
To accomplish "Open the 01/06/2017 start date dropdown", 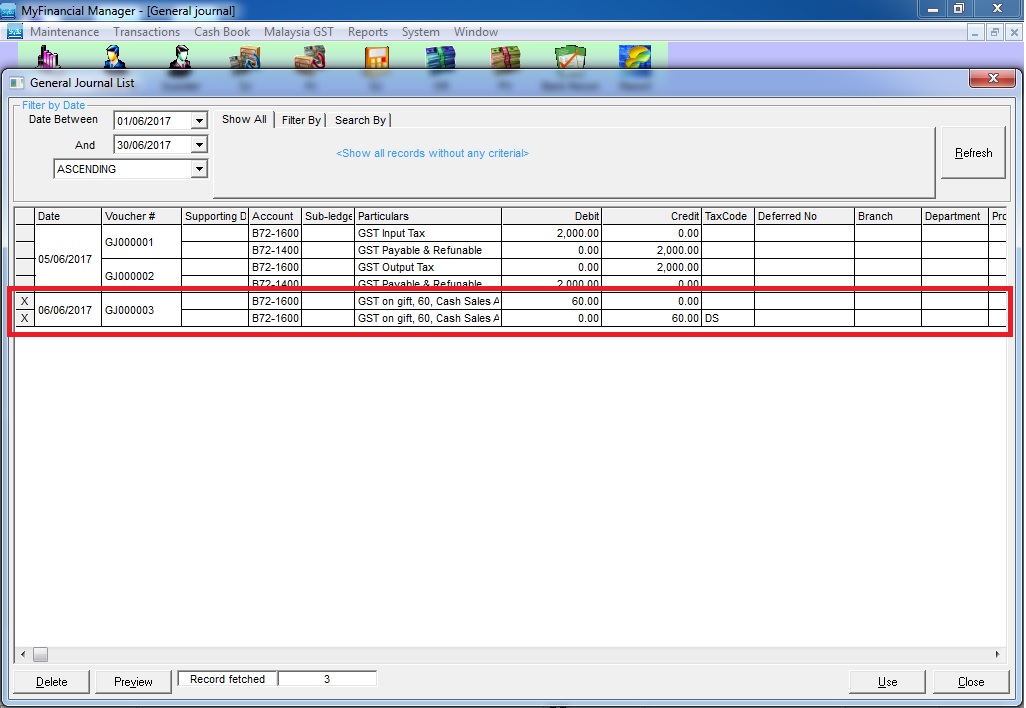I will click(199, 121).
